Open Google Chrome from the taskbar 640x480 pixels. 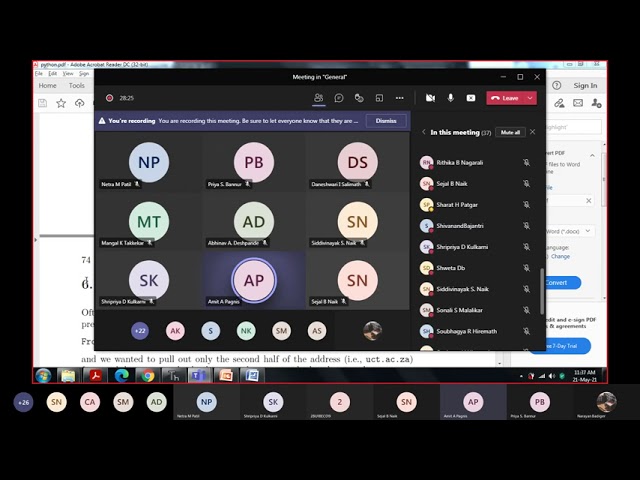tap(147, 376)
